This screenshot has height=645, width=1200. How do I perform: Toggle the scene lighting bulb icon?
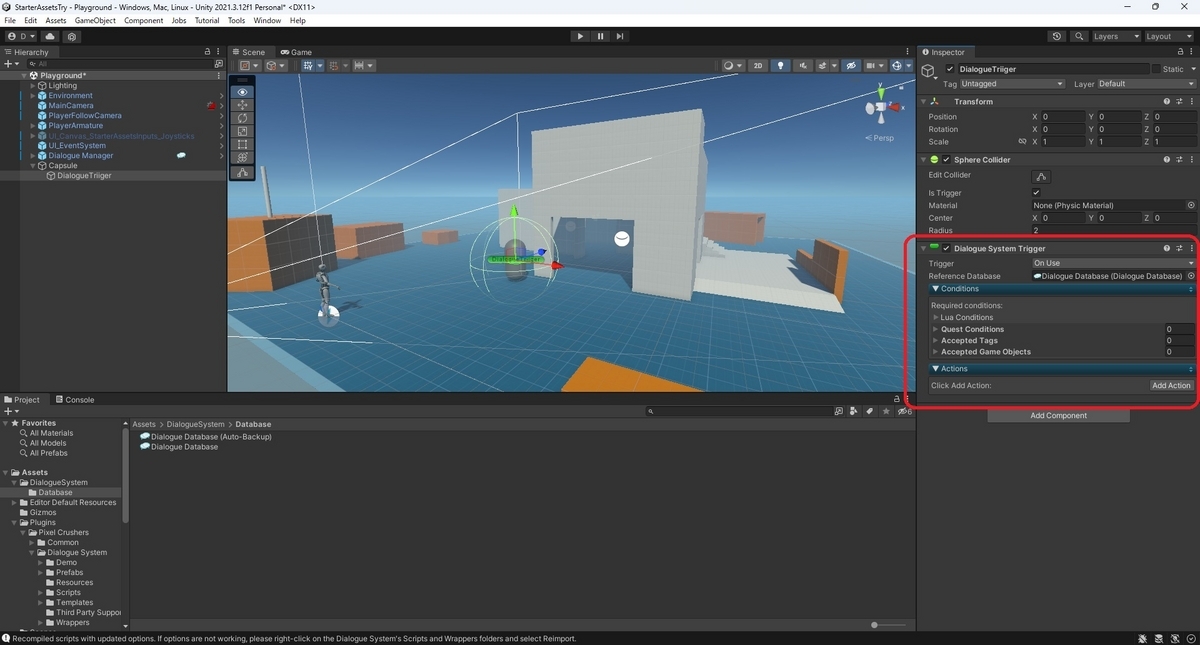tap(781, 66)
